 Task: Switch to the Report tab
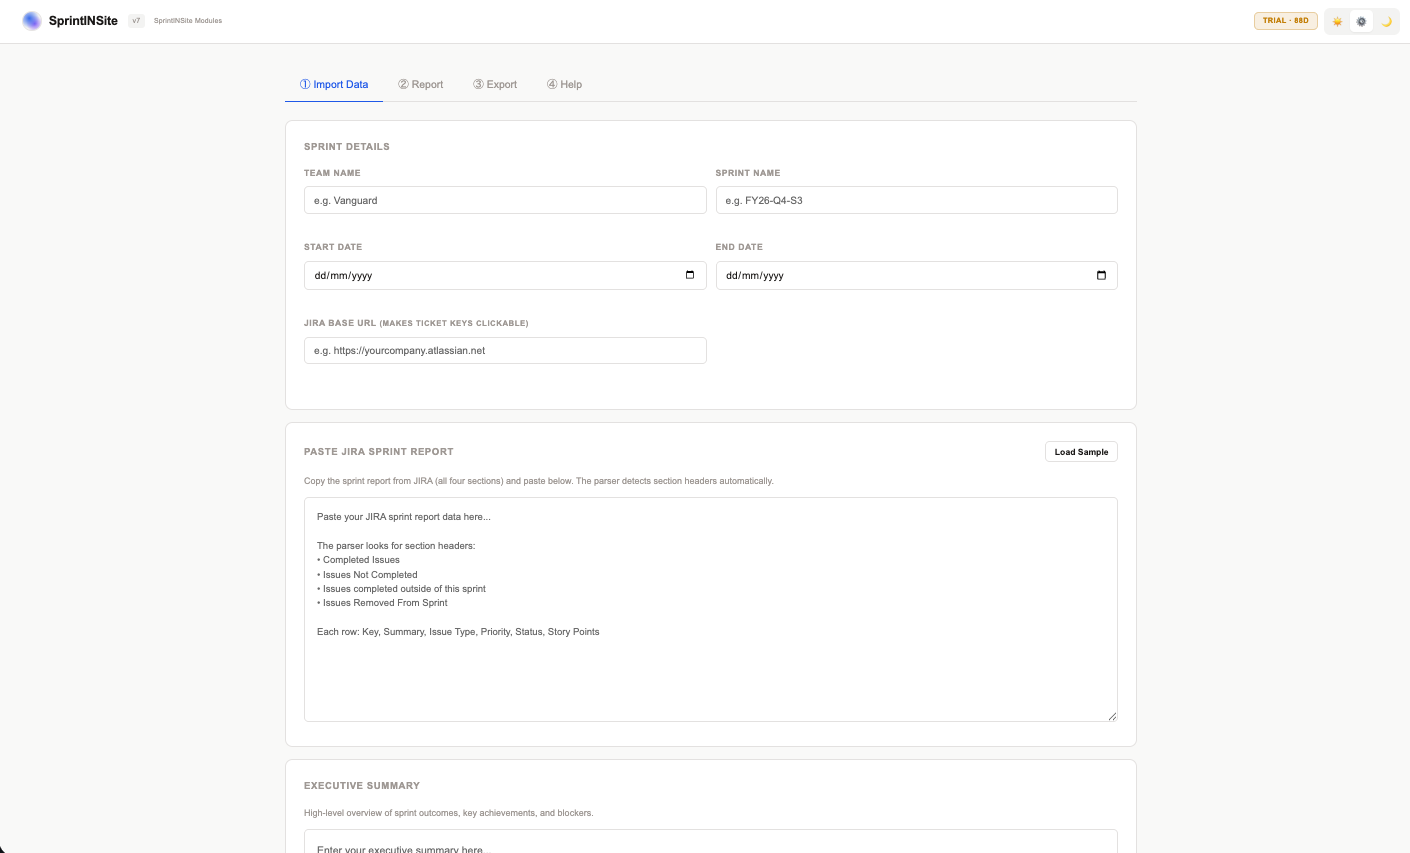pos(420,84)
